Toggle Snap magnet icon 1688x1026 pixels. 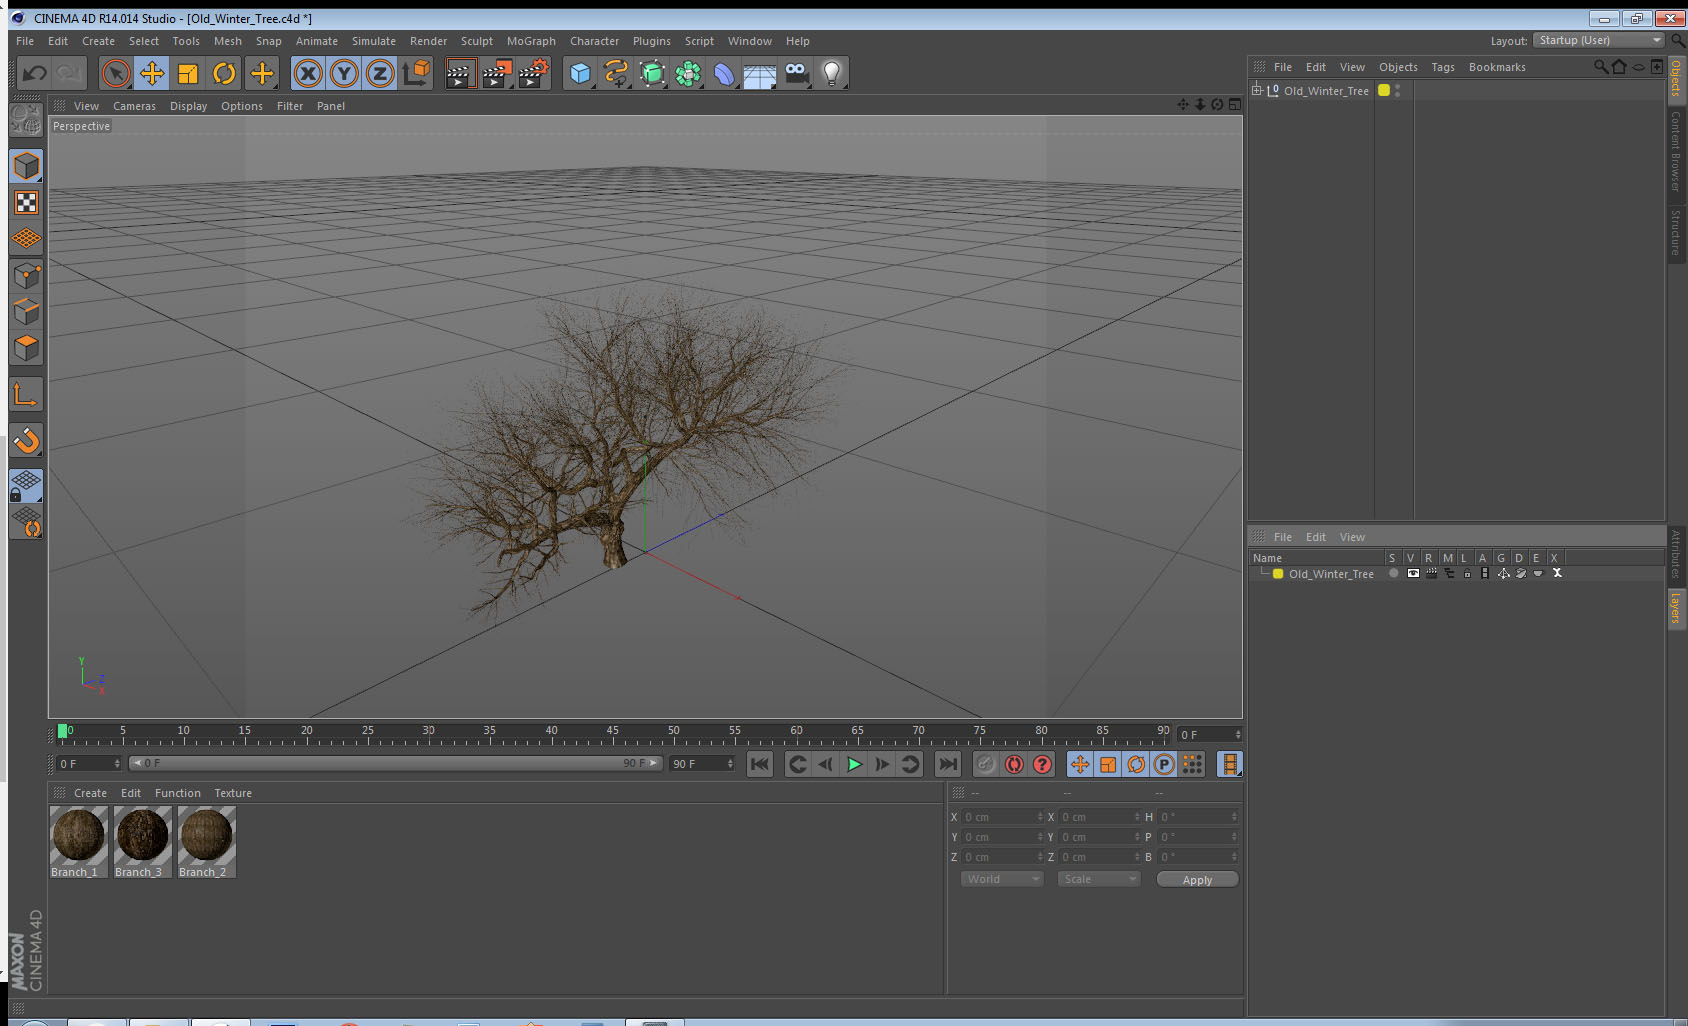point(26,440)
